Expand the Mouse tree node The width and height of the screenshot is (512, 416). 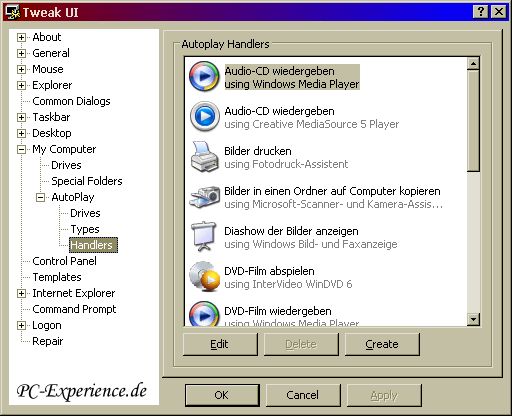[21, 69]
